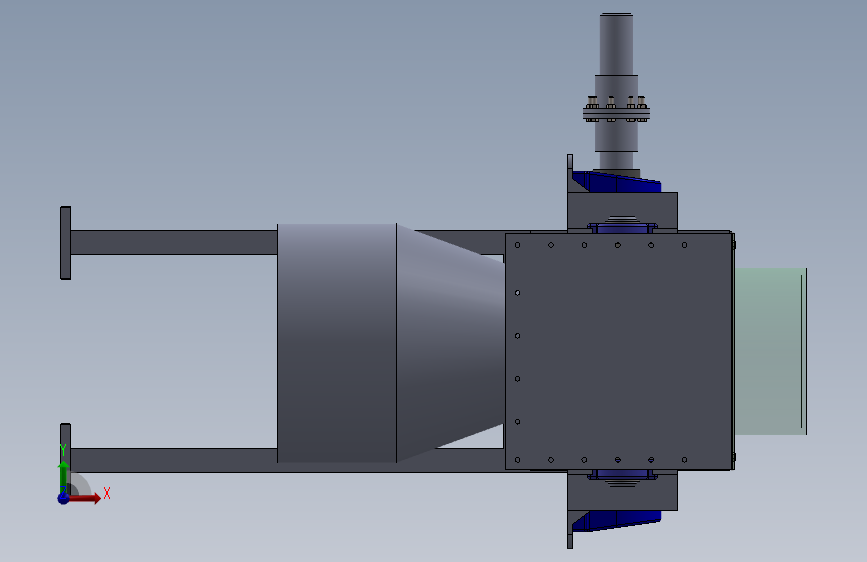867x562 pixels.
Task: Select the upper blue bearing housing
Action: 622,227
